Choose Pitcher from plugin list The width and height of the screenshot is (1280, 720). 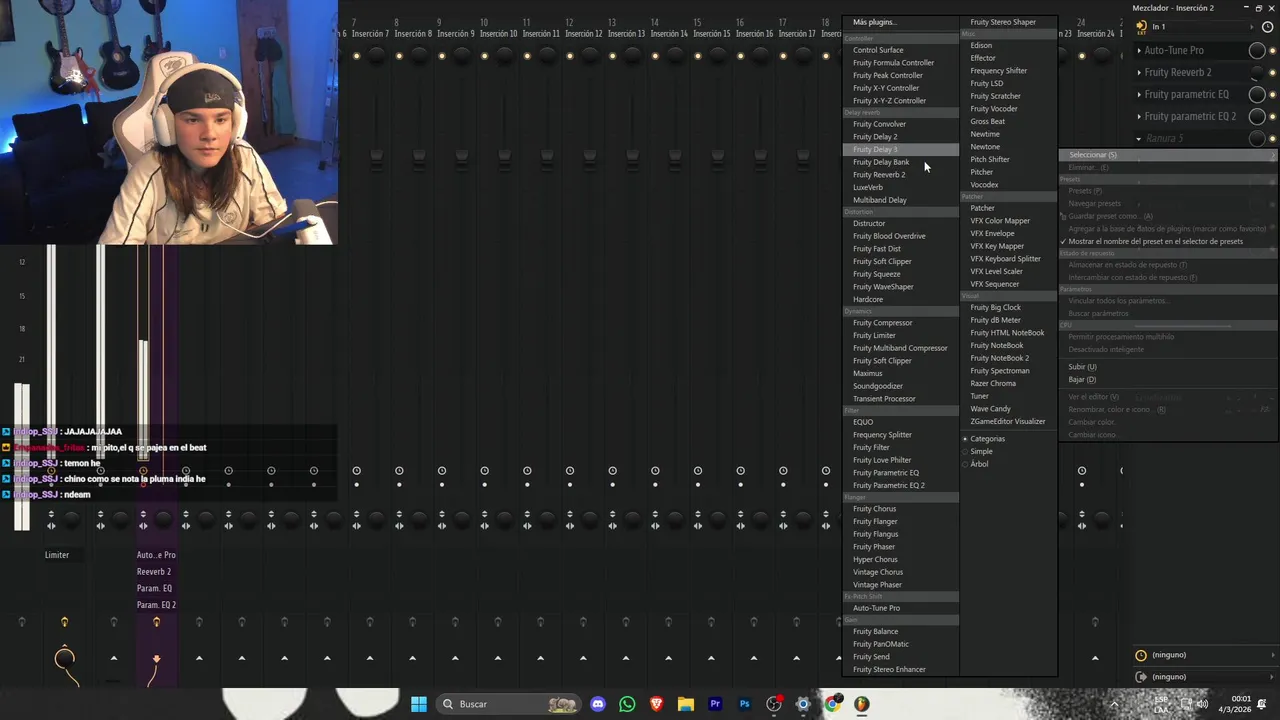[1008, 172]
